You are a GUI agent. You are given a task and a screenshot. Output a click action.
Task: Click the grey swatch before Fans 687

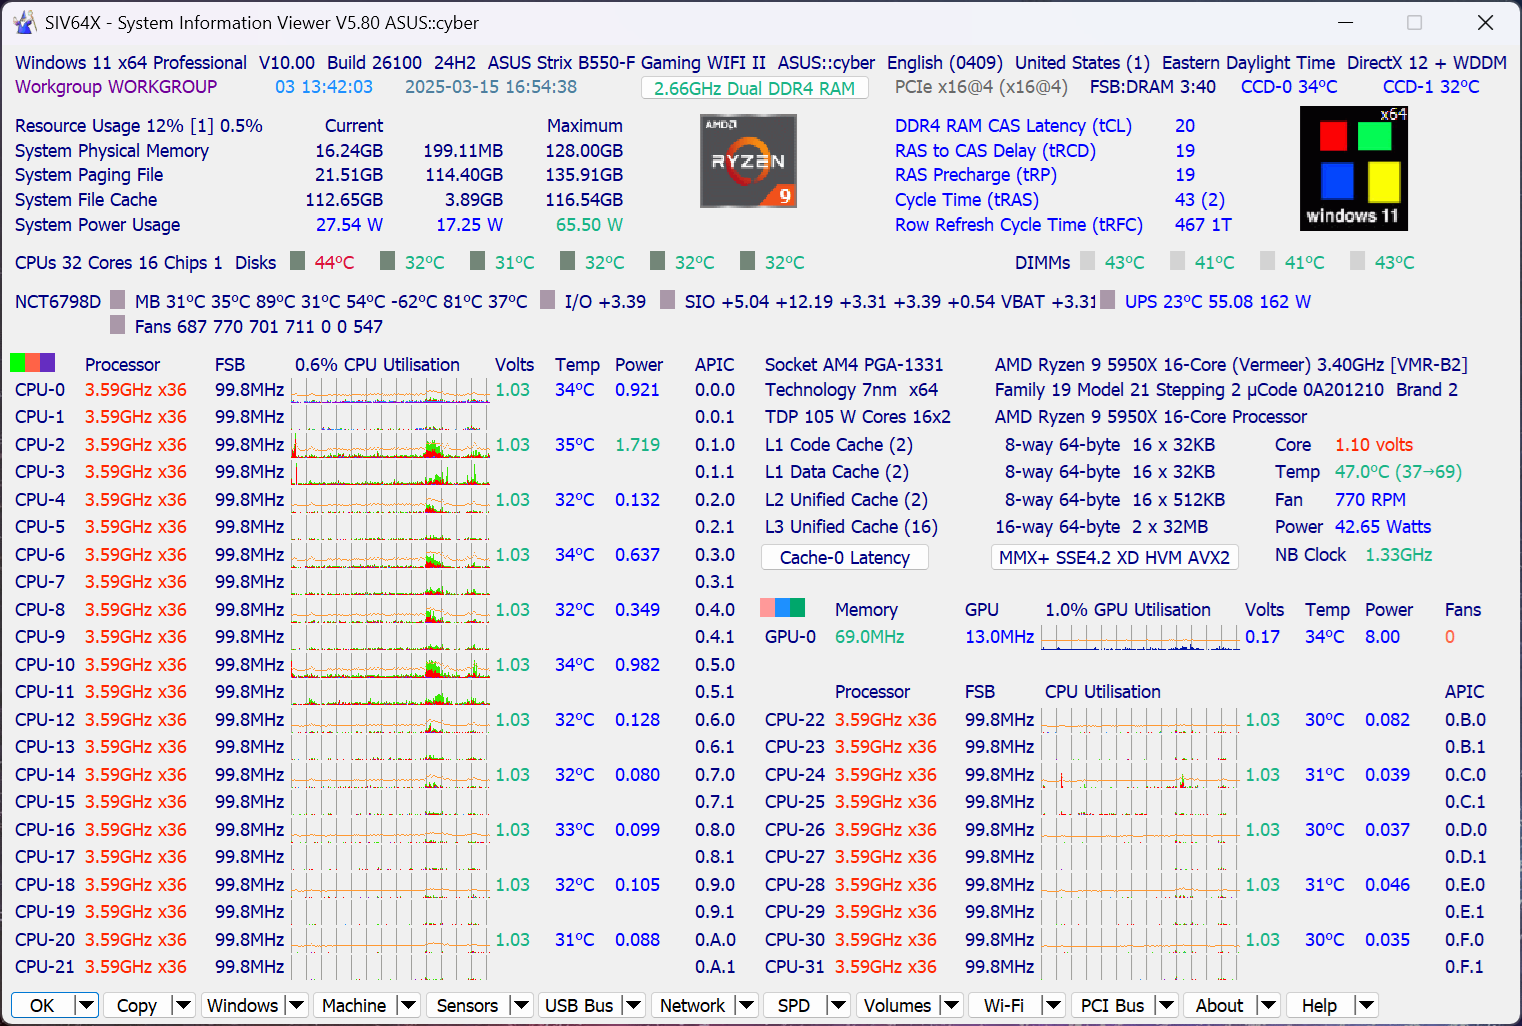click(x=118, y=325)
